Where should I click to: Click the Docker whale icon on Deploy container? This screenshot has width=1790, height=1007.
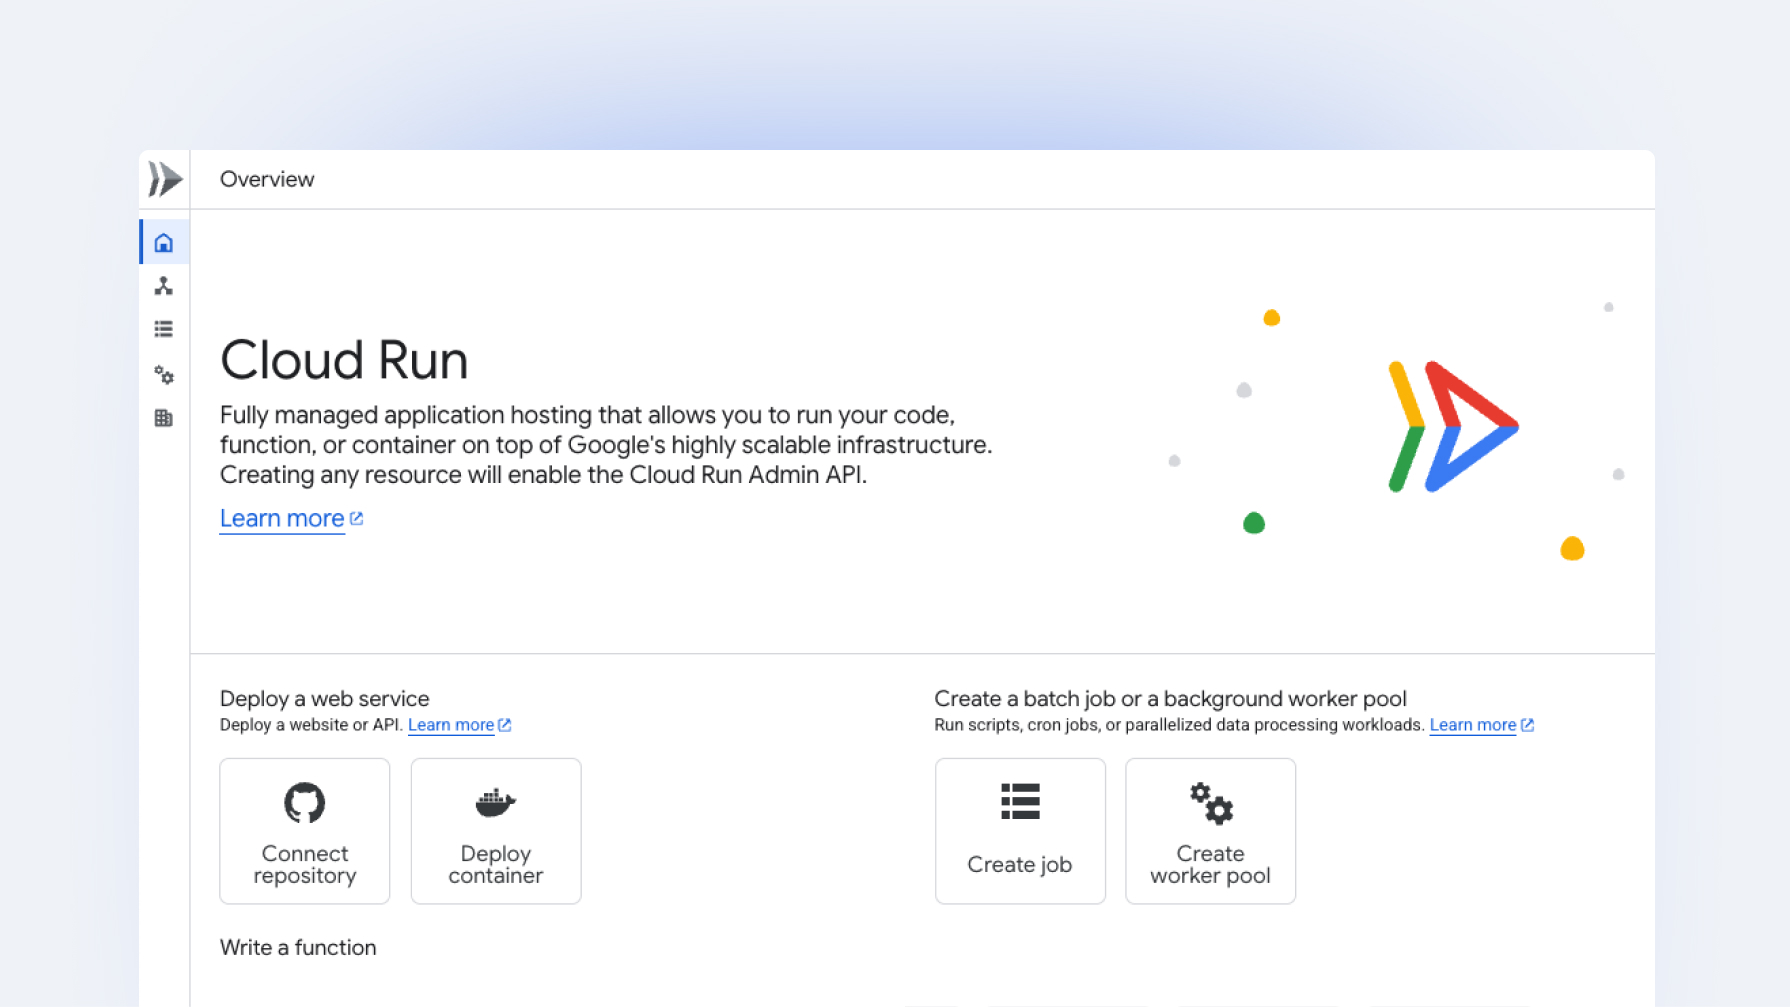pos(495,802)
